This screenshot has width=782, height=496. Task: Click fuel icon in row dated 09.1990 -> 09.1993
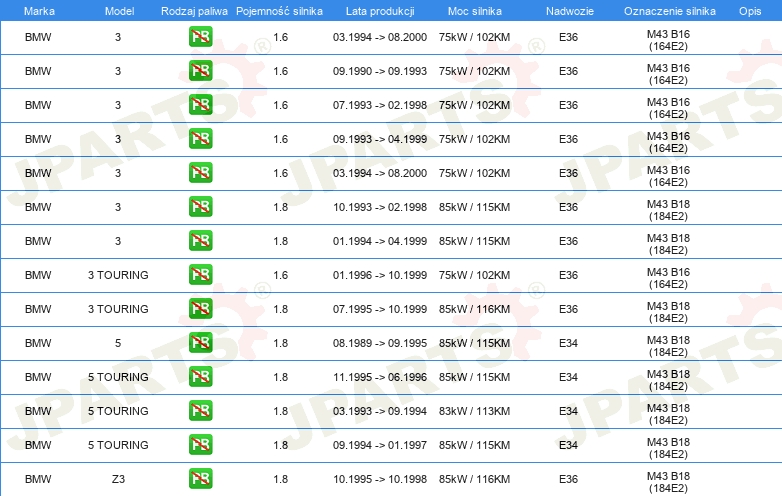click(x=200, y=71)
